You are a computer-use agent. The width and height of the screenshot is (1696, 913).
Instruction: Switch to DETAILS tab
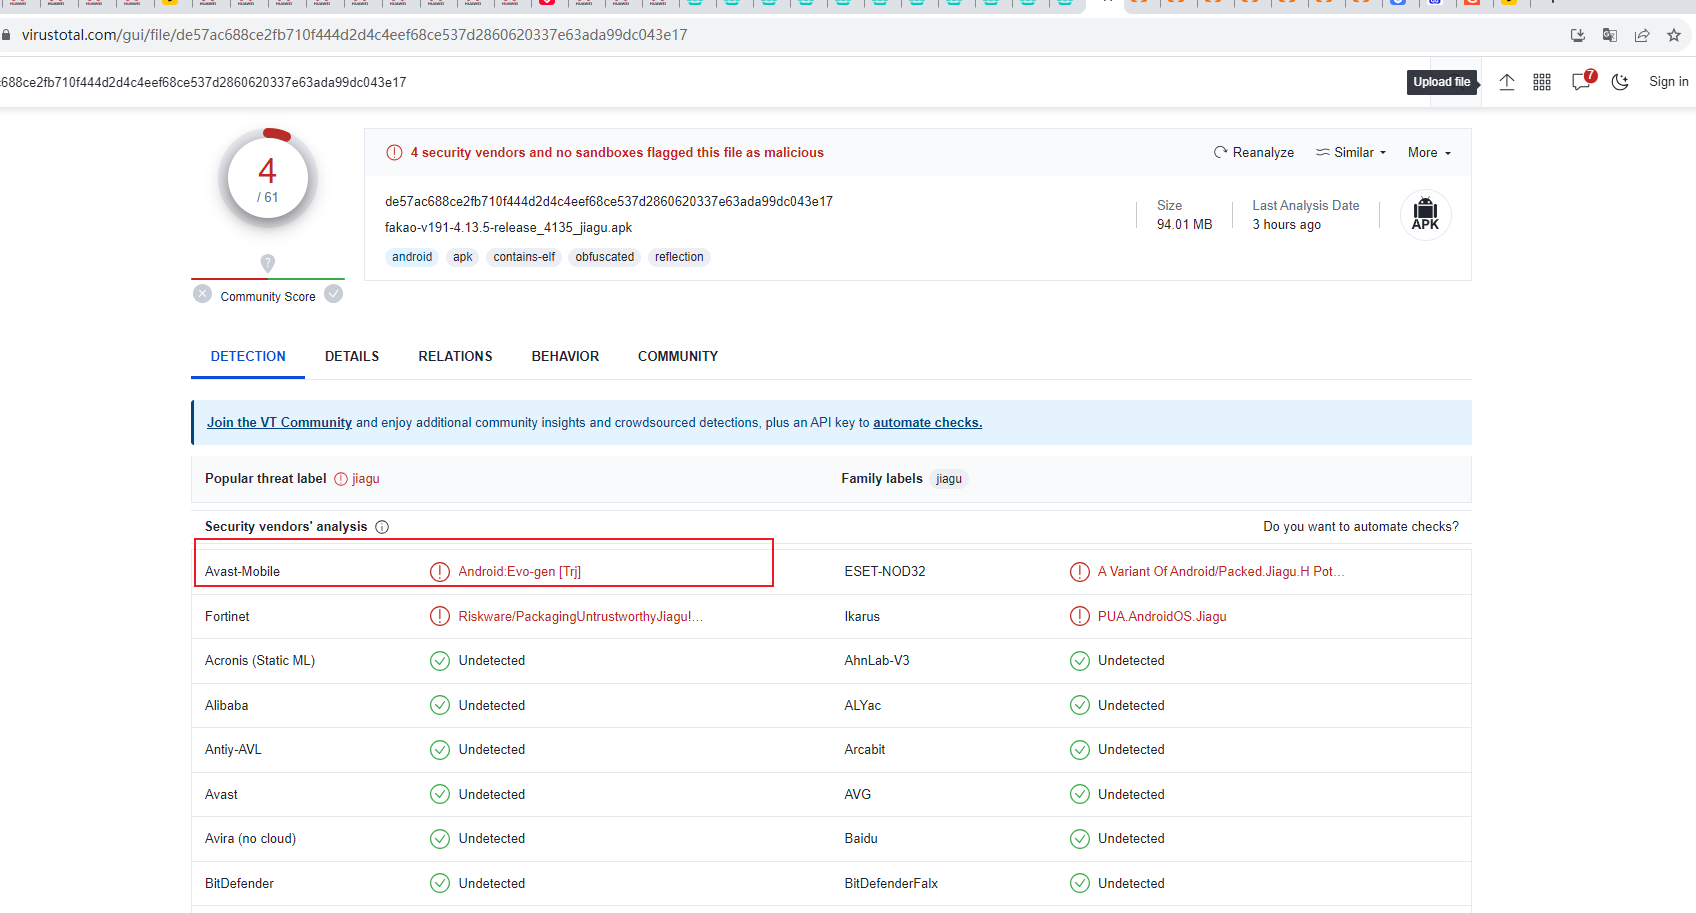coord(352,356)
